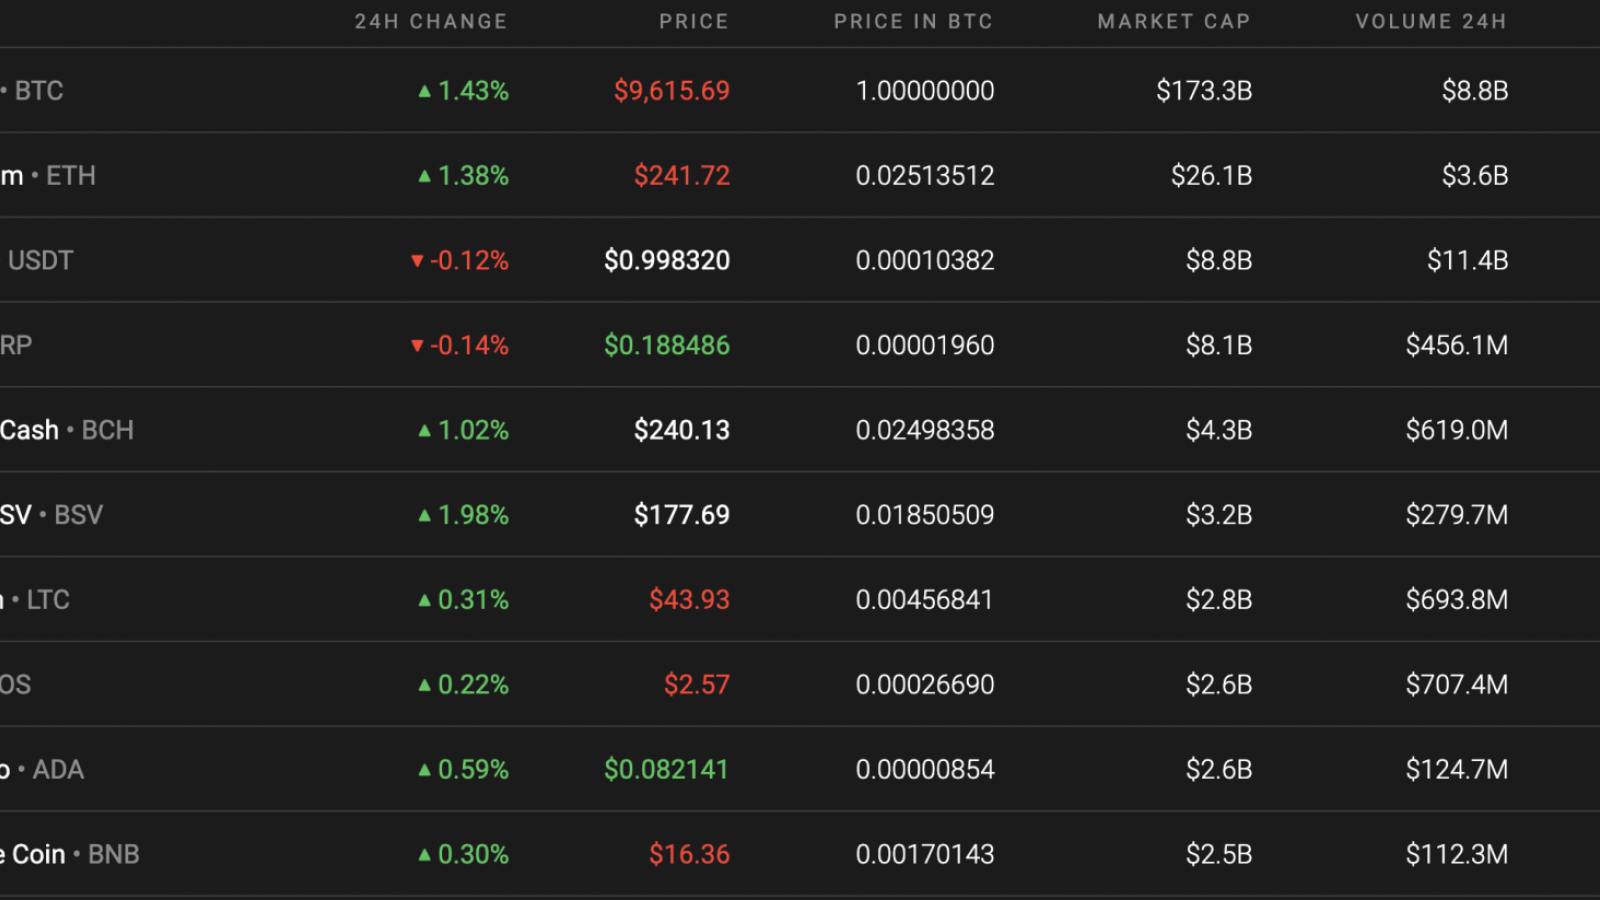Select the $0.188486 price

(x=667, y=346)
